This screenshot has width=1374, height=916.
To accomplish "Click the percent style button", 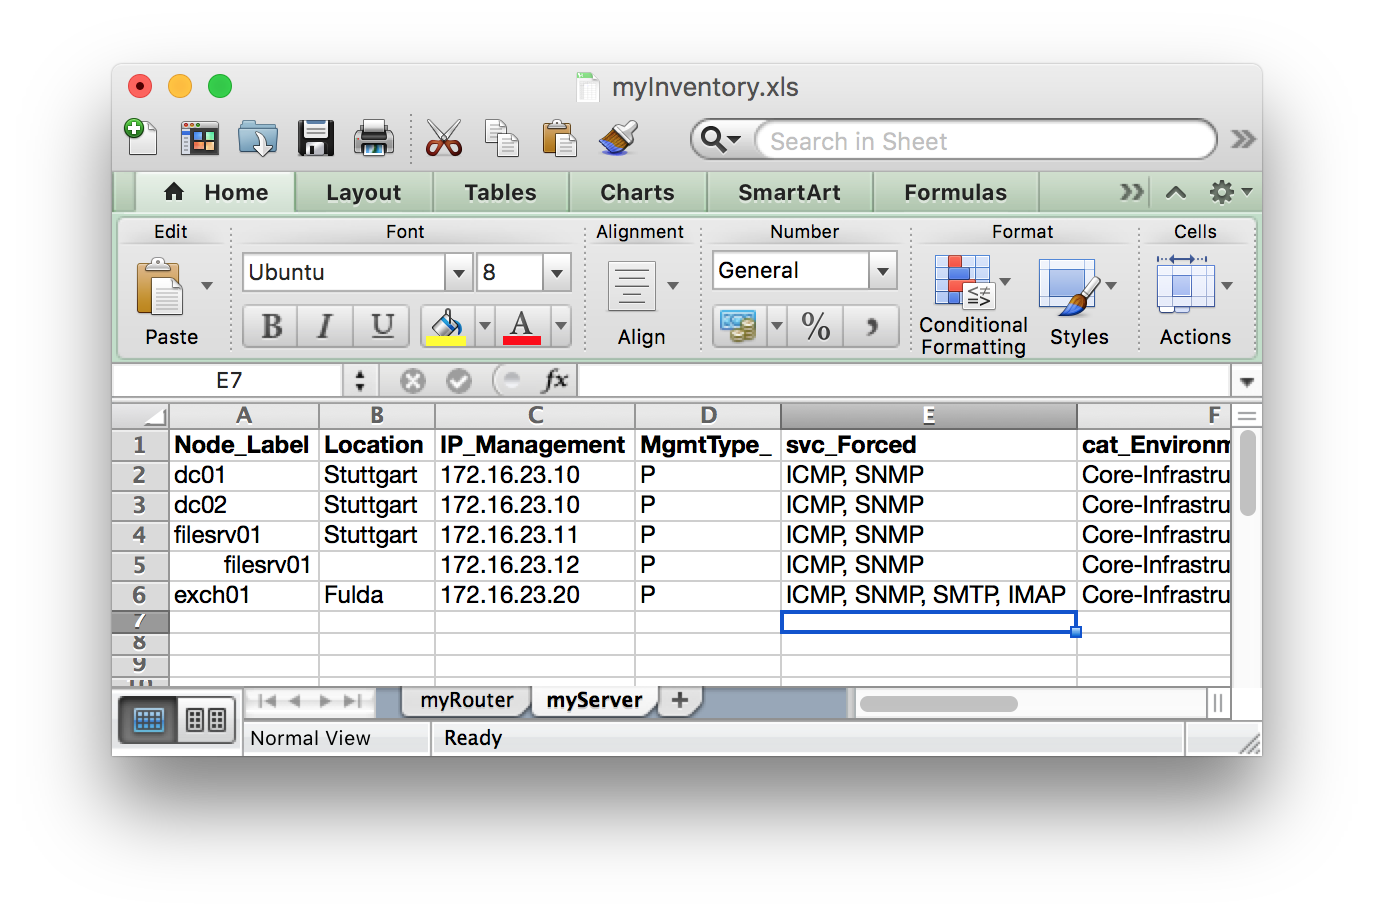I will pyautogui.click(x=816, y=326).
